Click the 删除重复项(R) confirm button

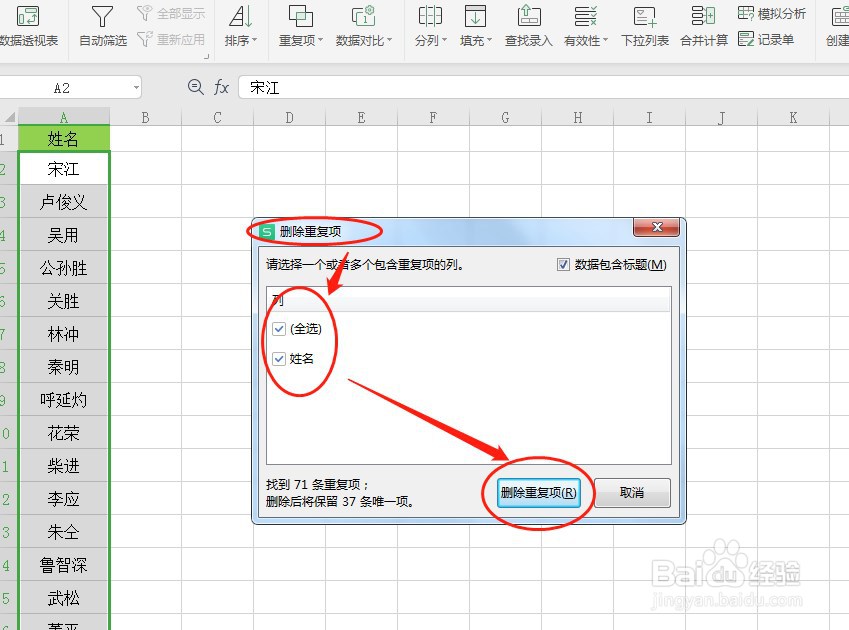tap(538, 492)
